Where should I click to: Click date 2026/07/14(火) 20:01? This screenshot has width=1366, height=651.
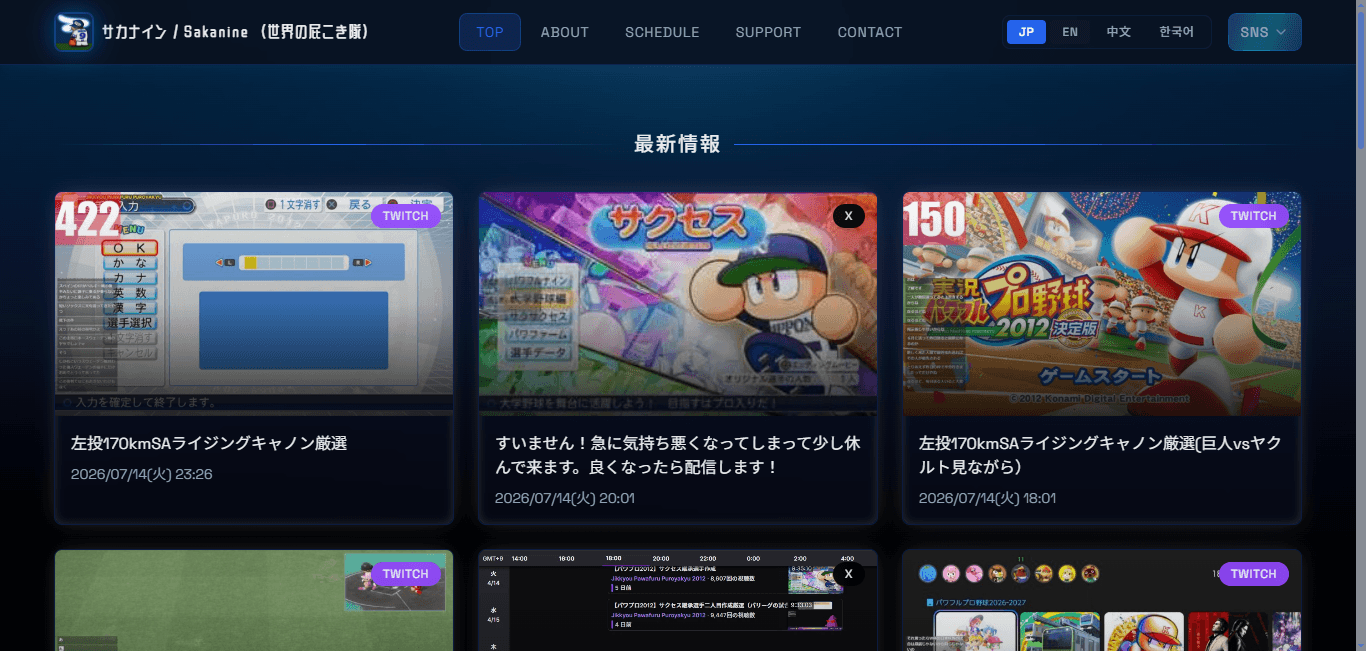click(x=565, y=498)
